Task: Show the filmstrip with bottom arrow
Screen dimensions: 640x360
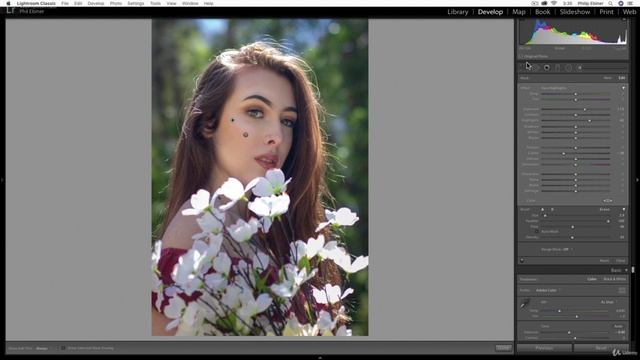Action: (x=320, y=358)
